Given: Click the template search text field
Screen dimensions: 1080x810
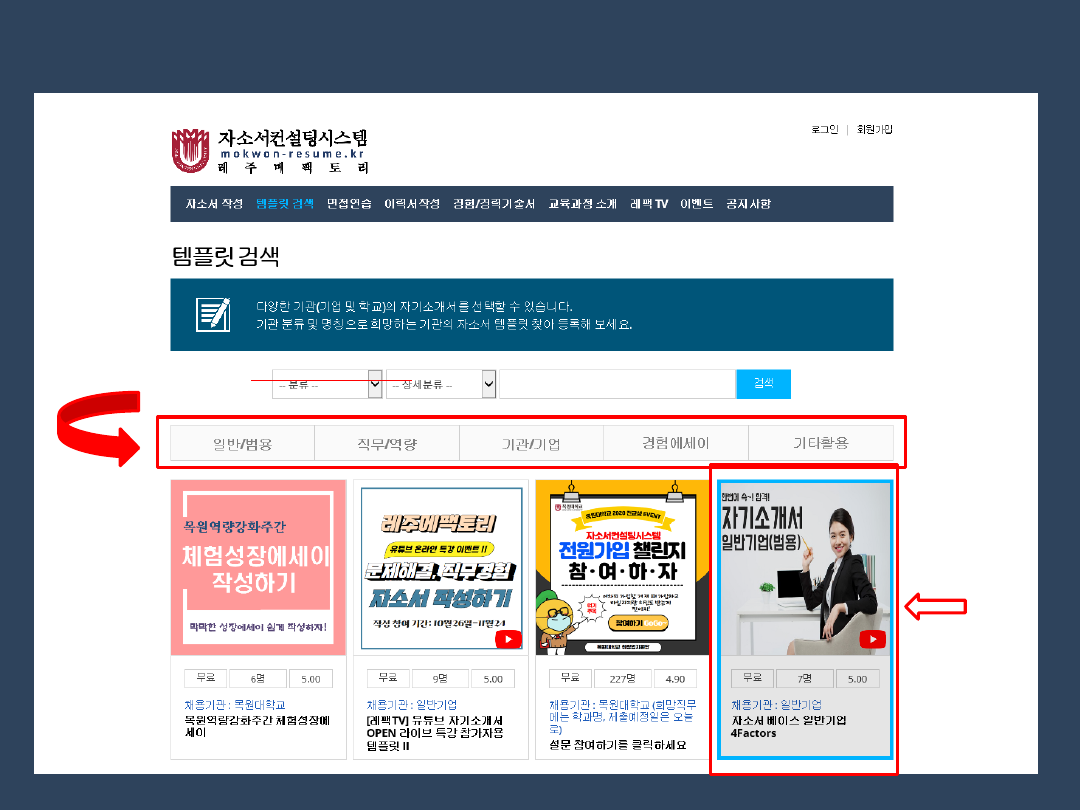Looking at the screenshot, I should 617,384.
